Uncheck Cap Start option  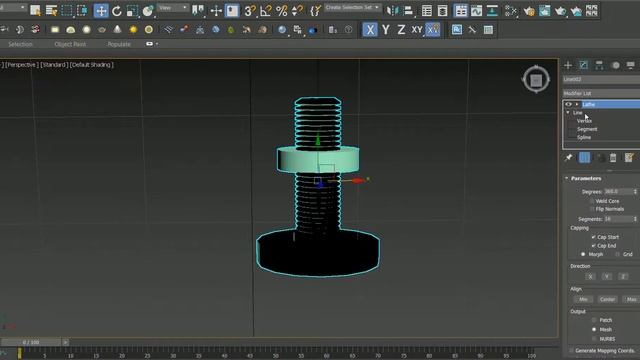593,237
